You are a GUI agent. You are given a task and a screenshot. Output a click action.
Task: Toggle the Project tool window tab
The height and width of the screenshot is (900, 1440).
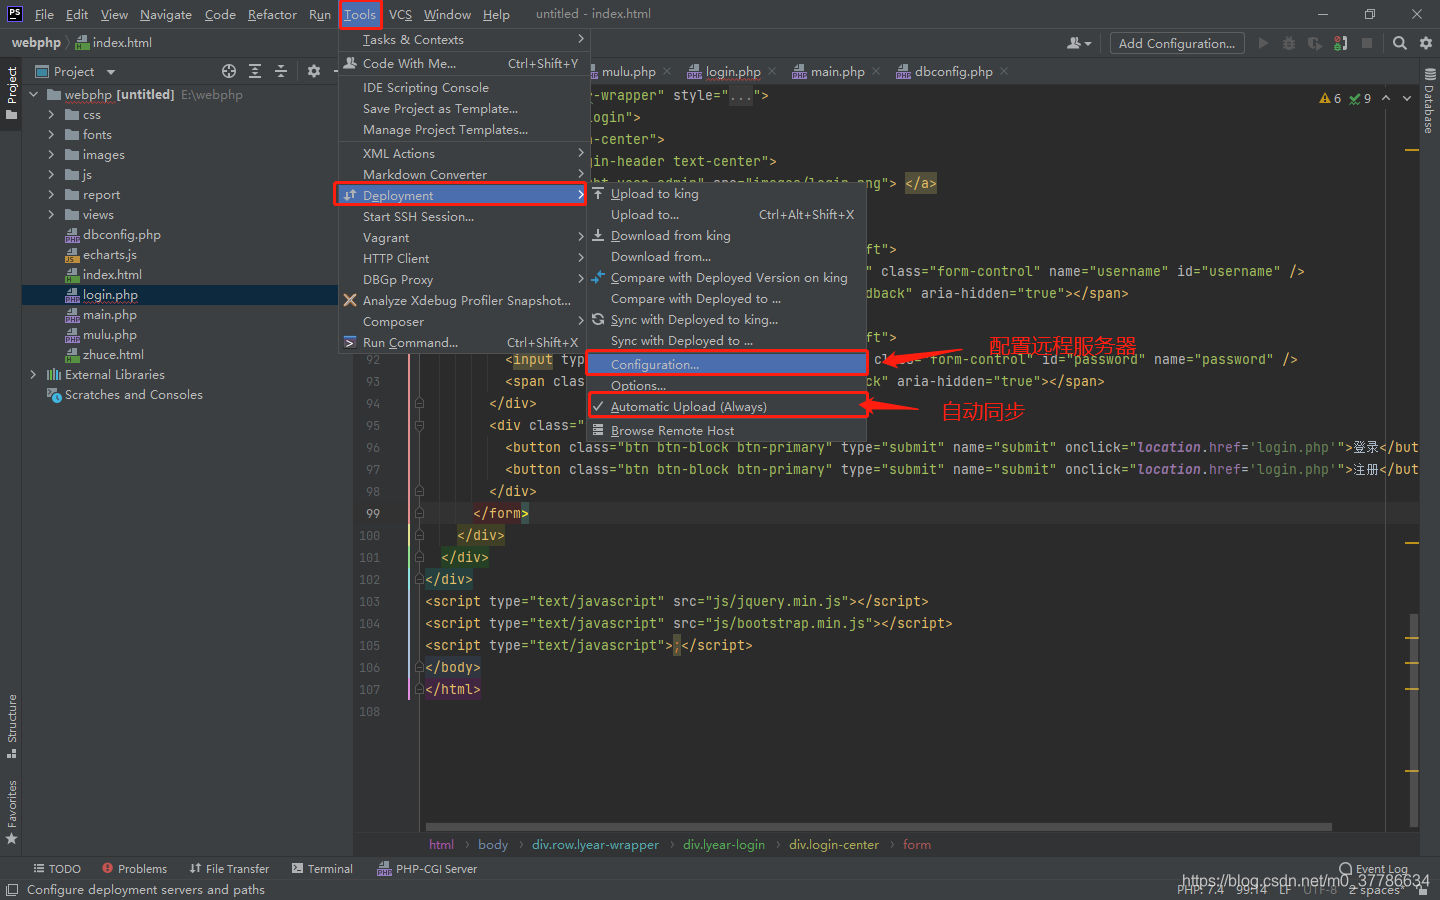click(12, 93)
